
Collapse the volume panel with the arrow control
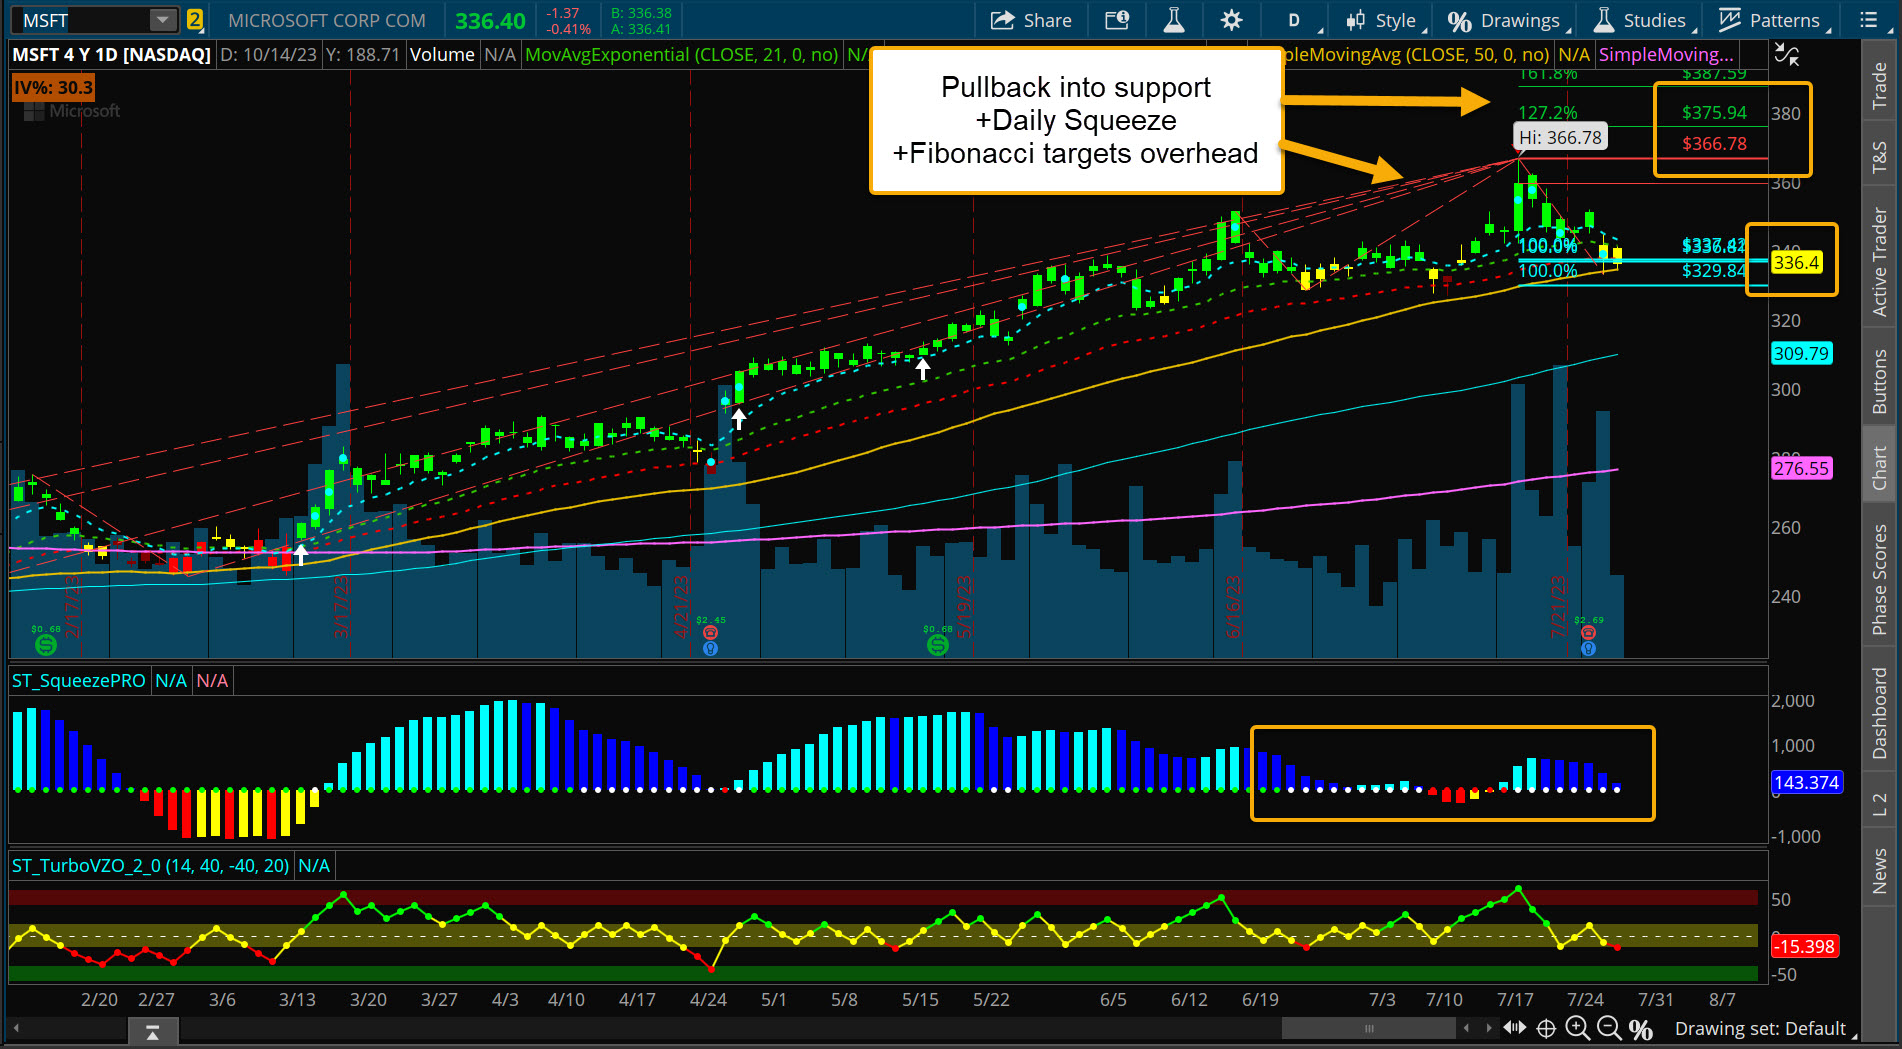click(x=152, y=1030)
